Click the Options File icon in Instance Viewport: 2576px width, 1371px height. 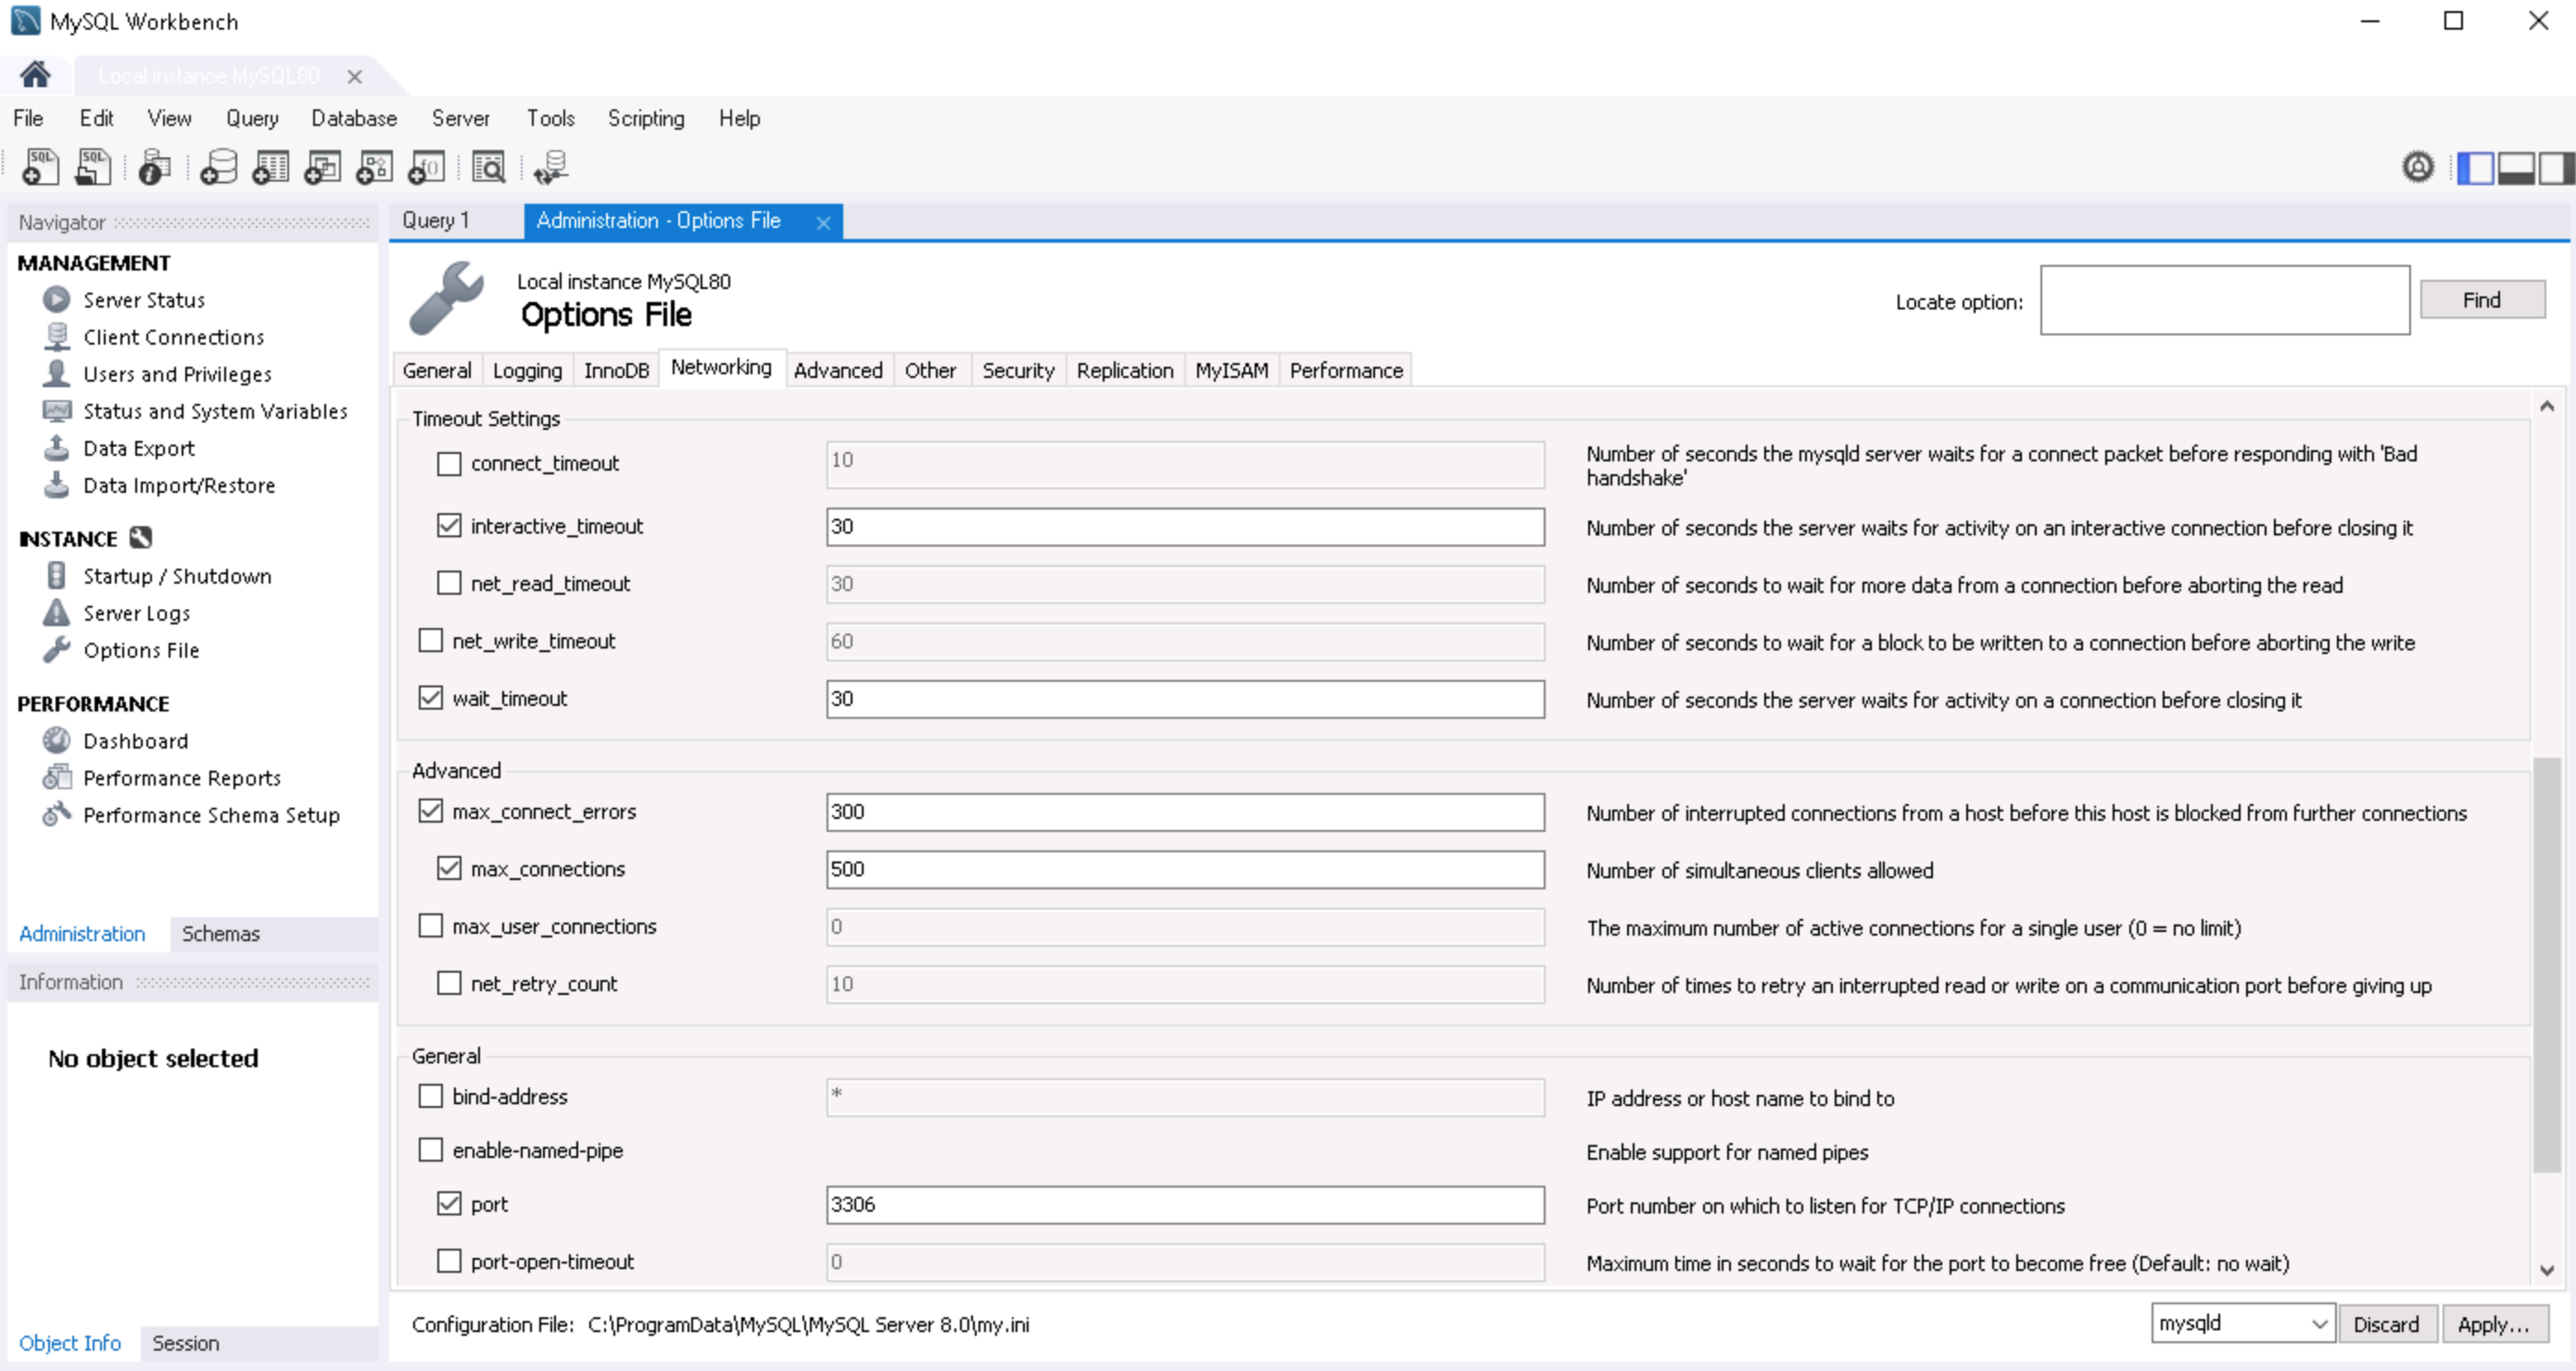pos(58,648)
